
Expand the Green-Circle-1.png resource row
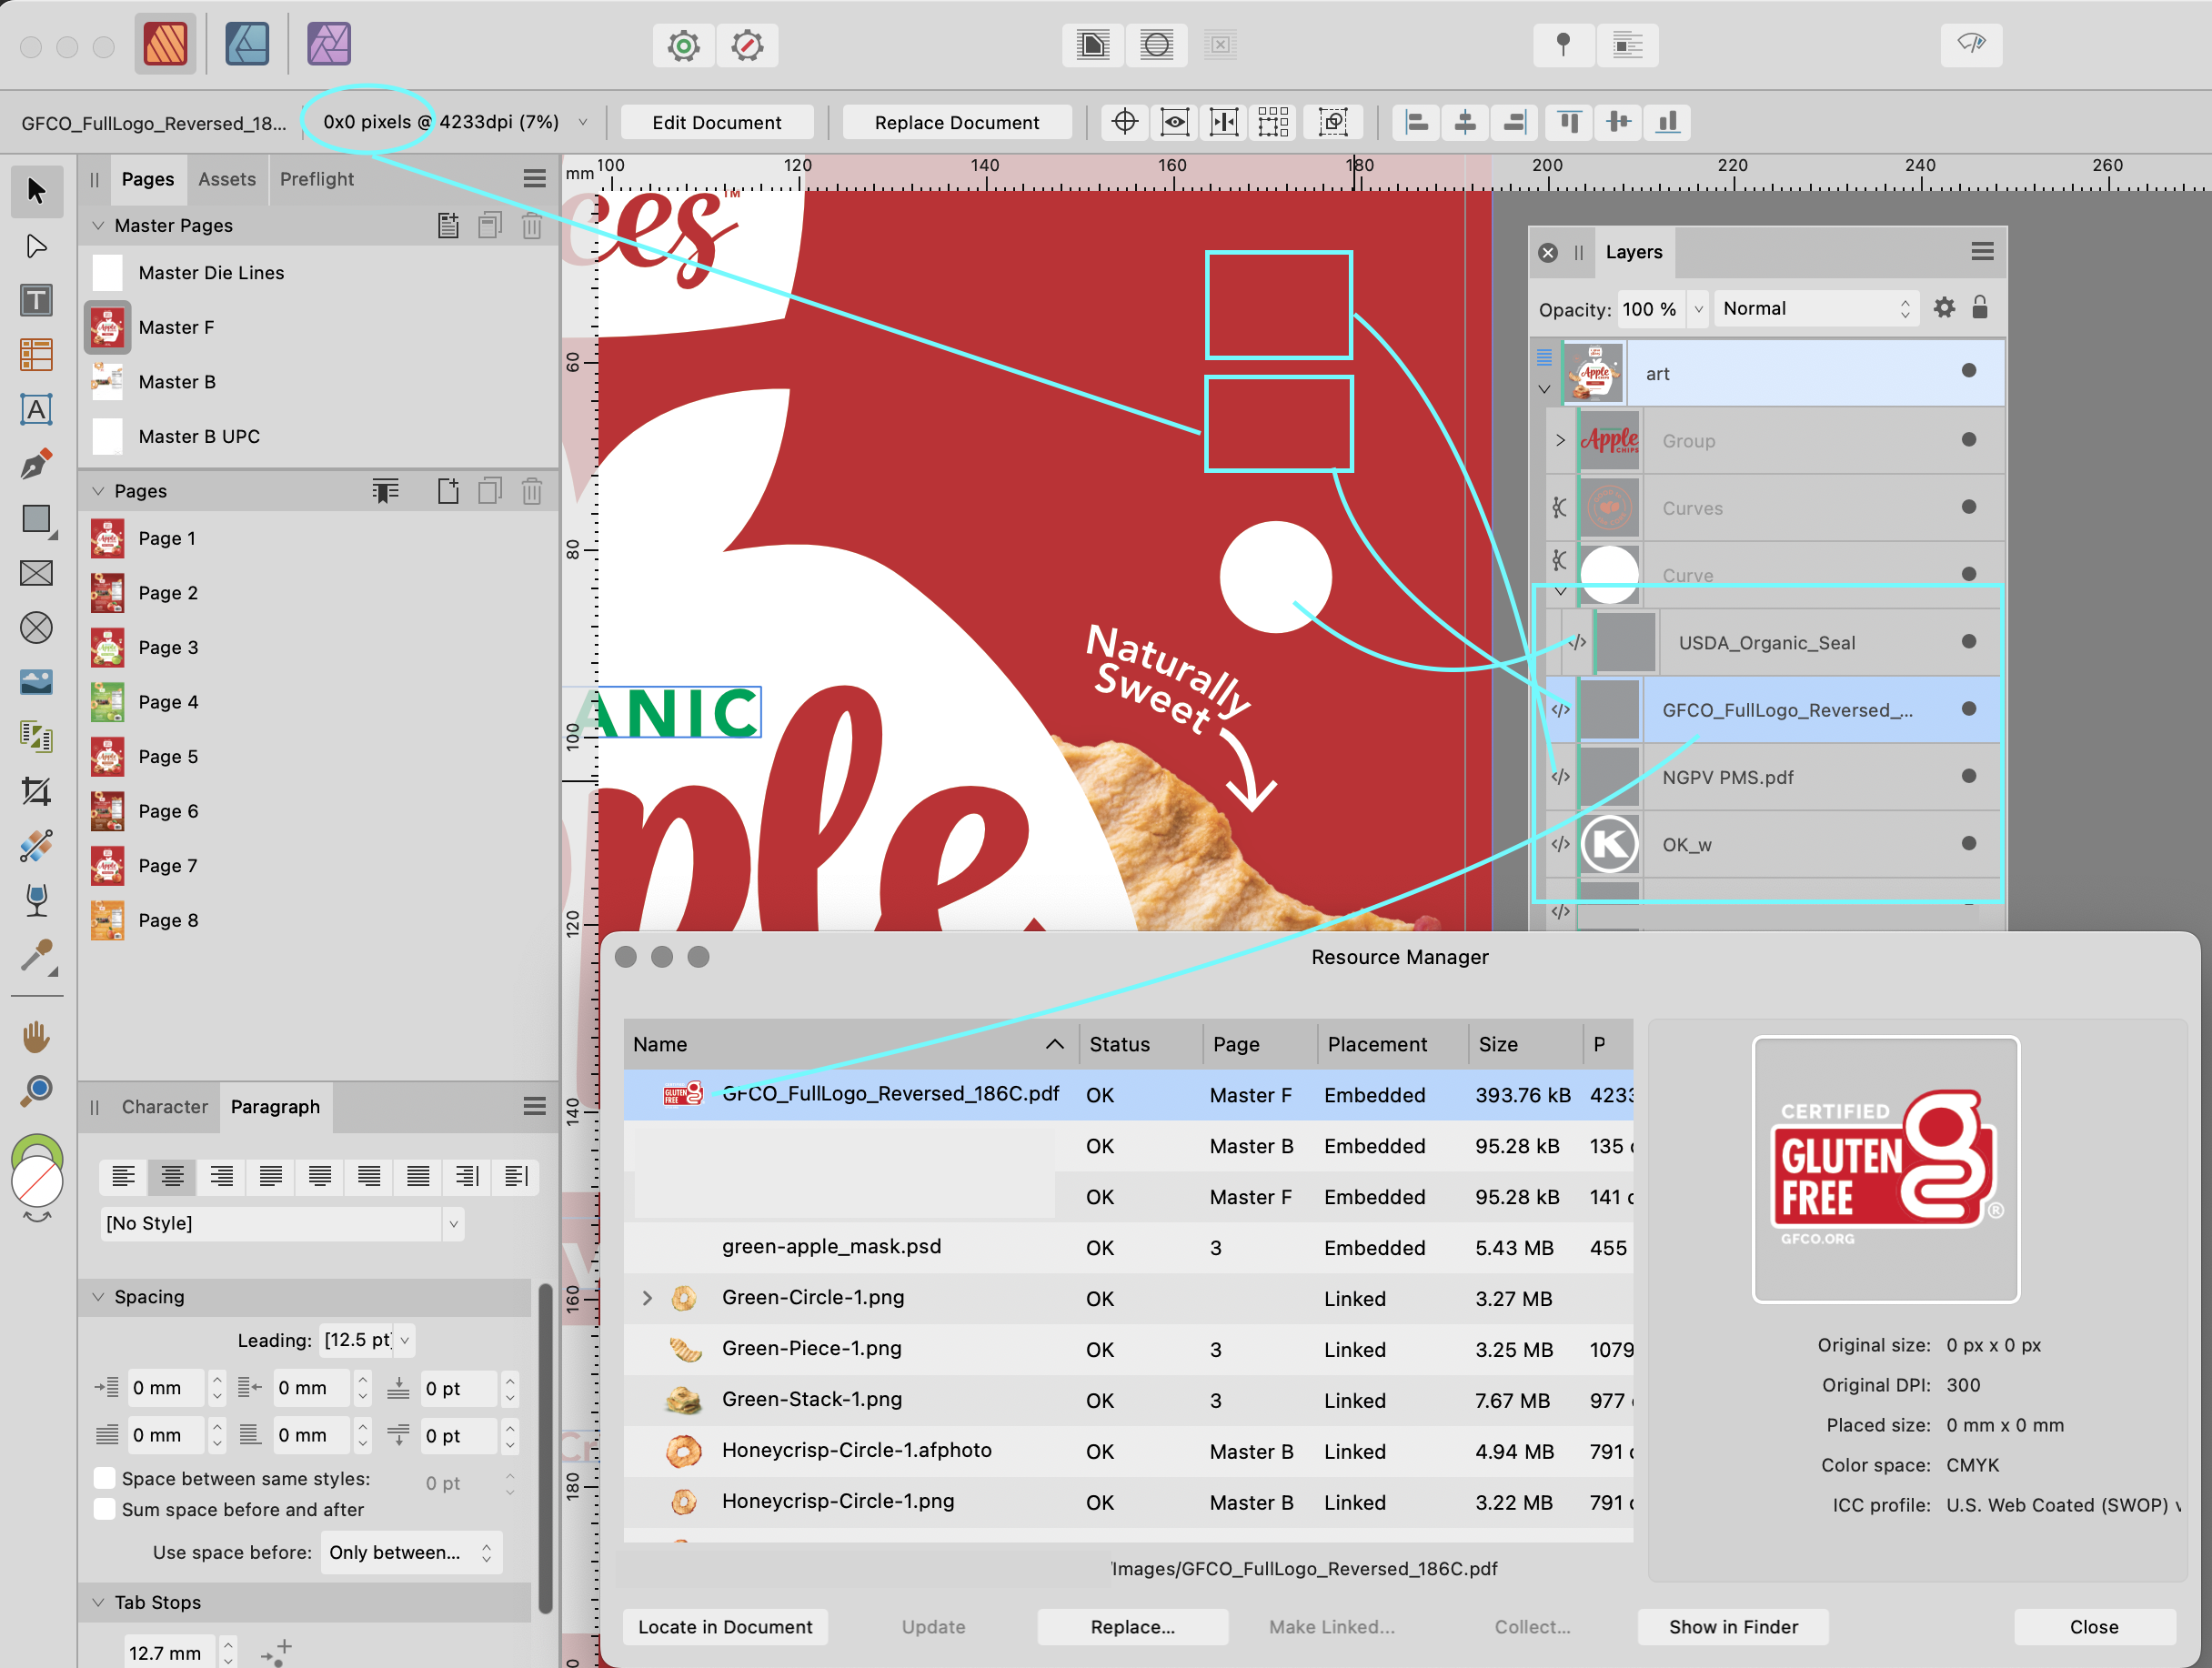click(x=647, y=1298)
